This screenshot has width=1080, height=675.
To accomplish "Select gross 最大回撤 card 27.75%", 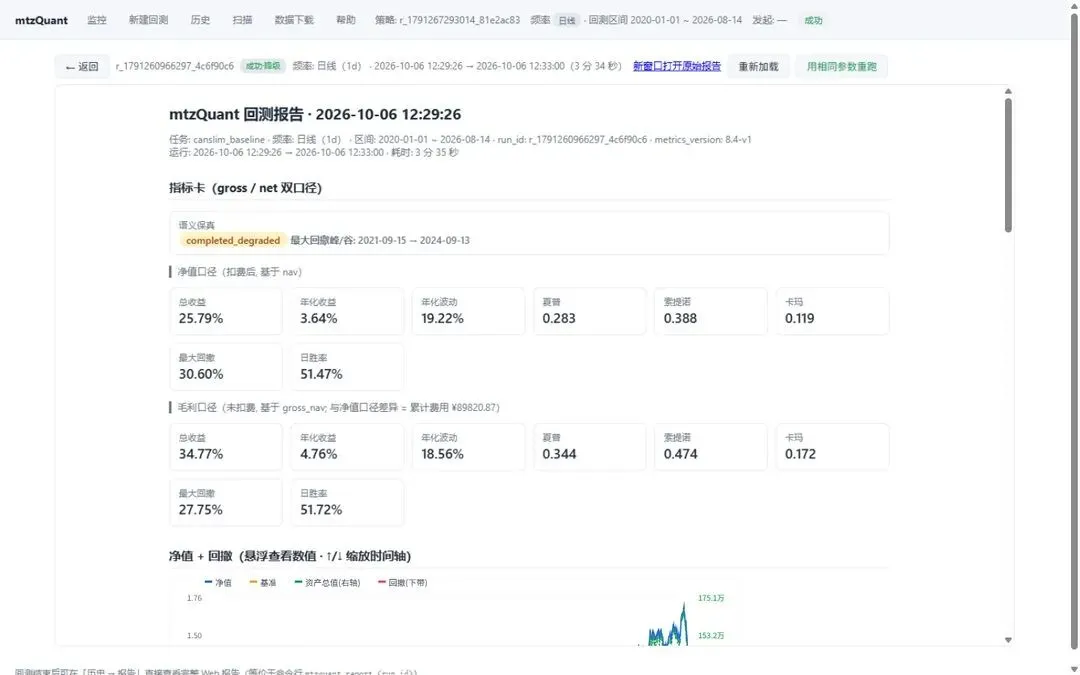I will tap(226, 503).
